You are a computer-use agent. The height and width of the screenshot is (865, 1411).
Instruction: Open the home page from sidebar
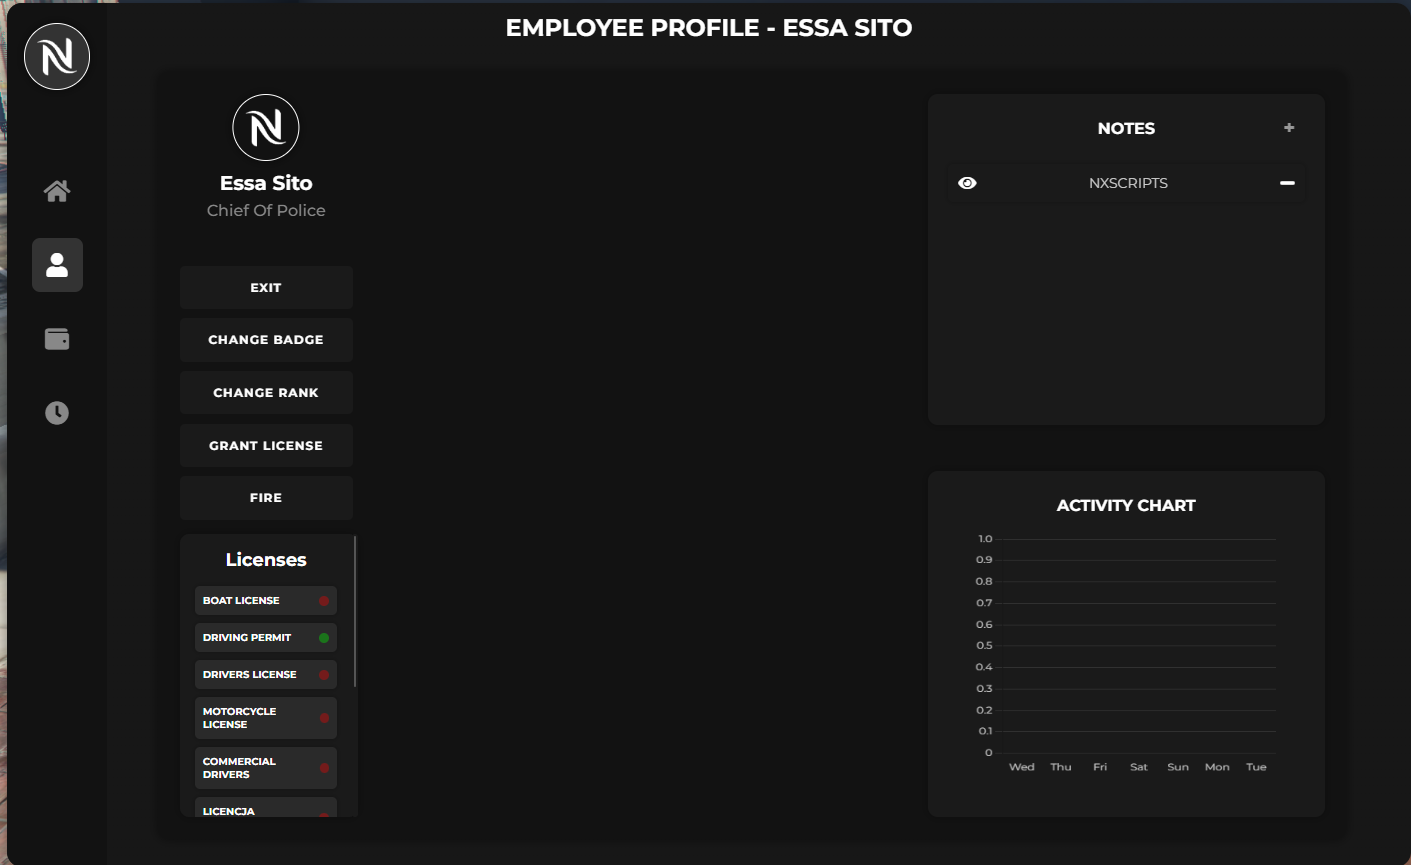[x=57, y=191]
